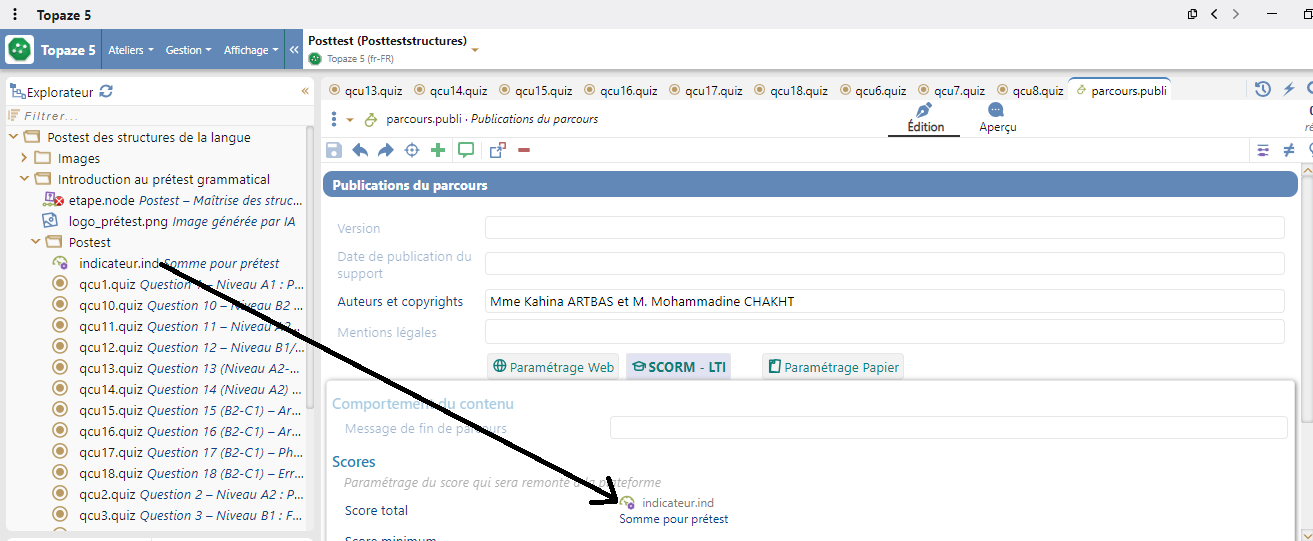This screenshot has width=1313, height=541.
Task: Click the Paramétrage Papier button
Action: pyautogui.click(x=833, y=367)
